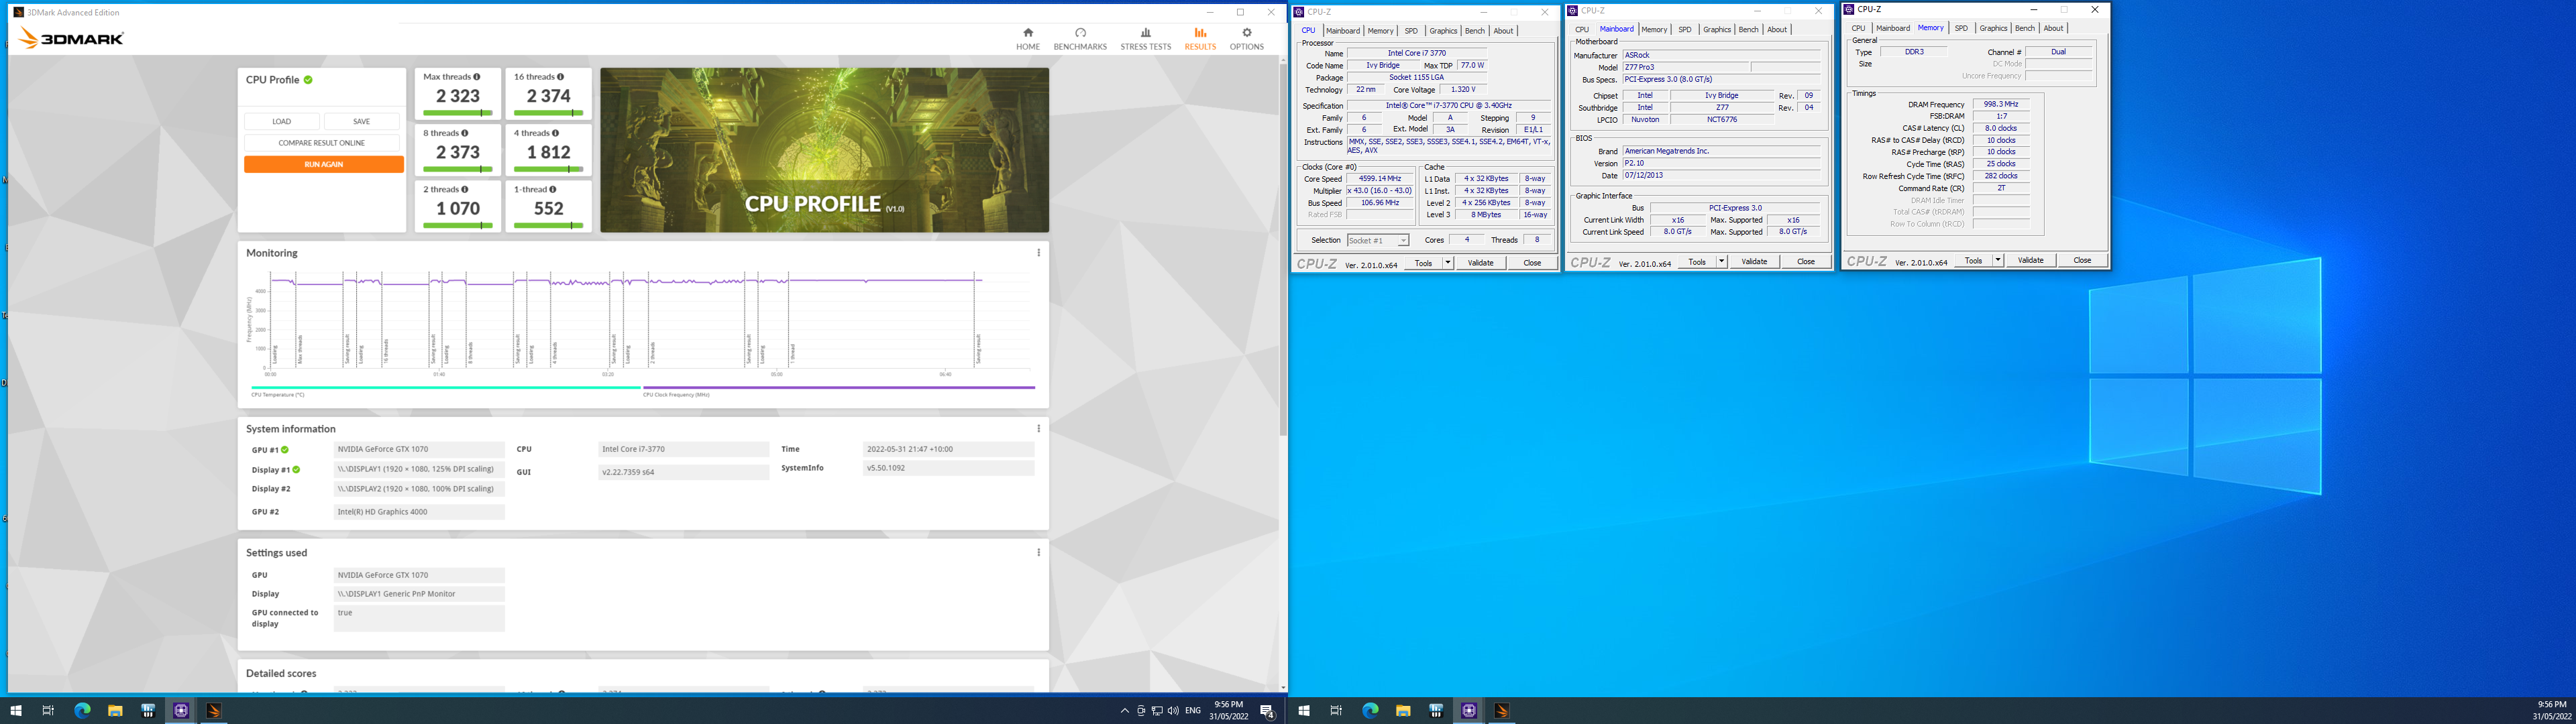Screen dimensions: 2576x724
Task: Click the Max threads score bar
Action: [458, 113]
